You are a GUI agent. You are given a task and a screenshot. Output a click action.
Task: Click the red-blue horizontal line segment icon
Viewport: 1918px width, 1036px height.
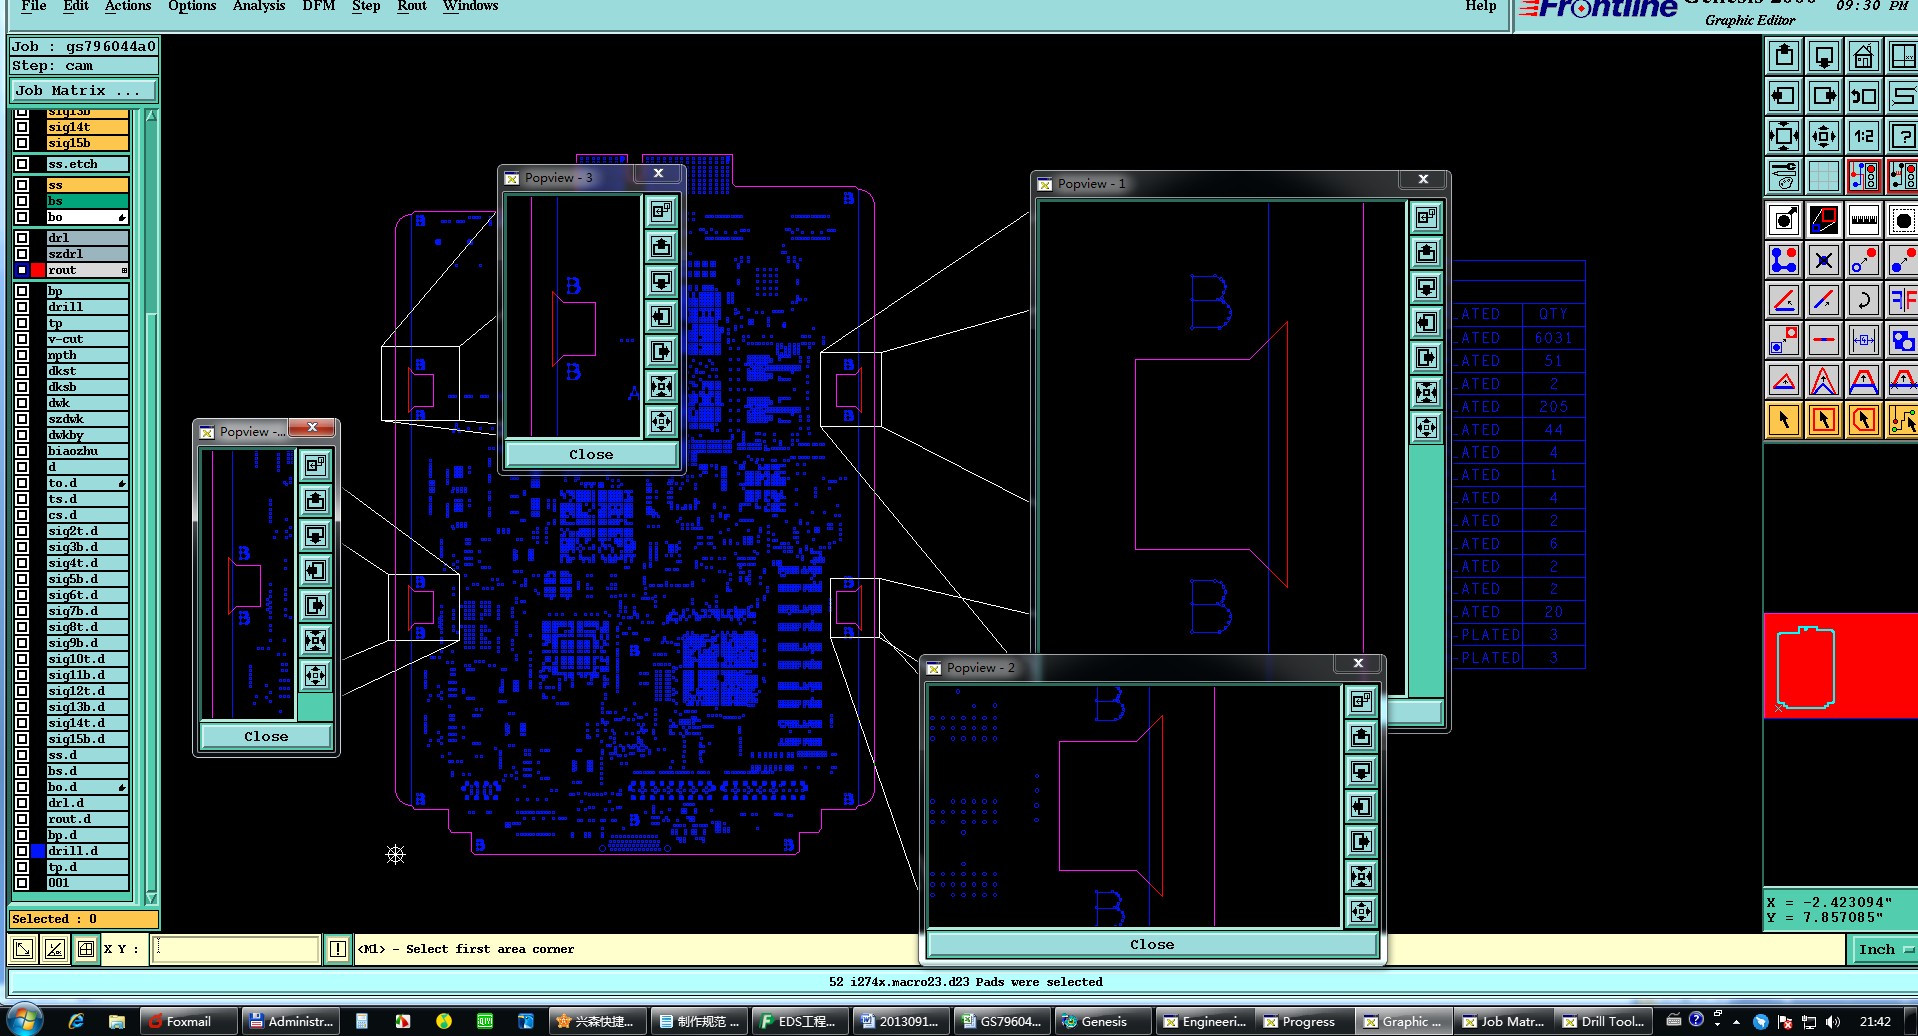tap(1824, 340)
